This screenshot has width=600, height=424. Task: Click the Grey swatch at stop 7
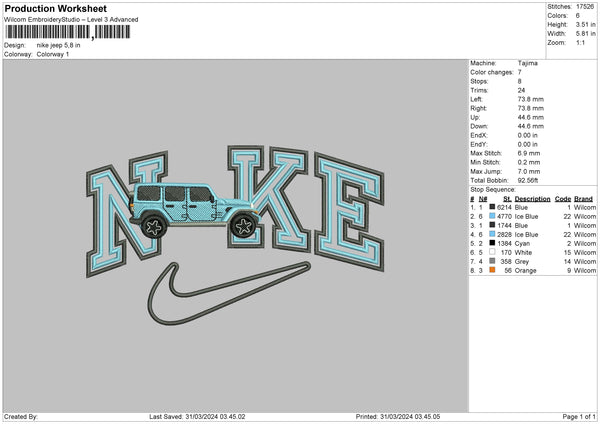[492, 261]
